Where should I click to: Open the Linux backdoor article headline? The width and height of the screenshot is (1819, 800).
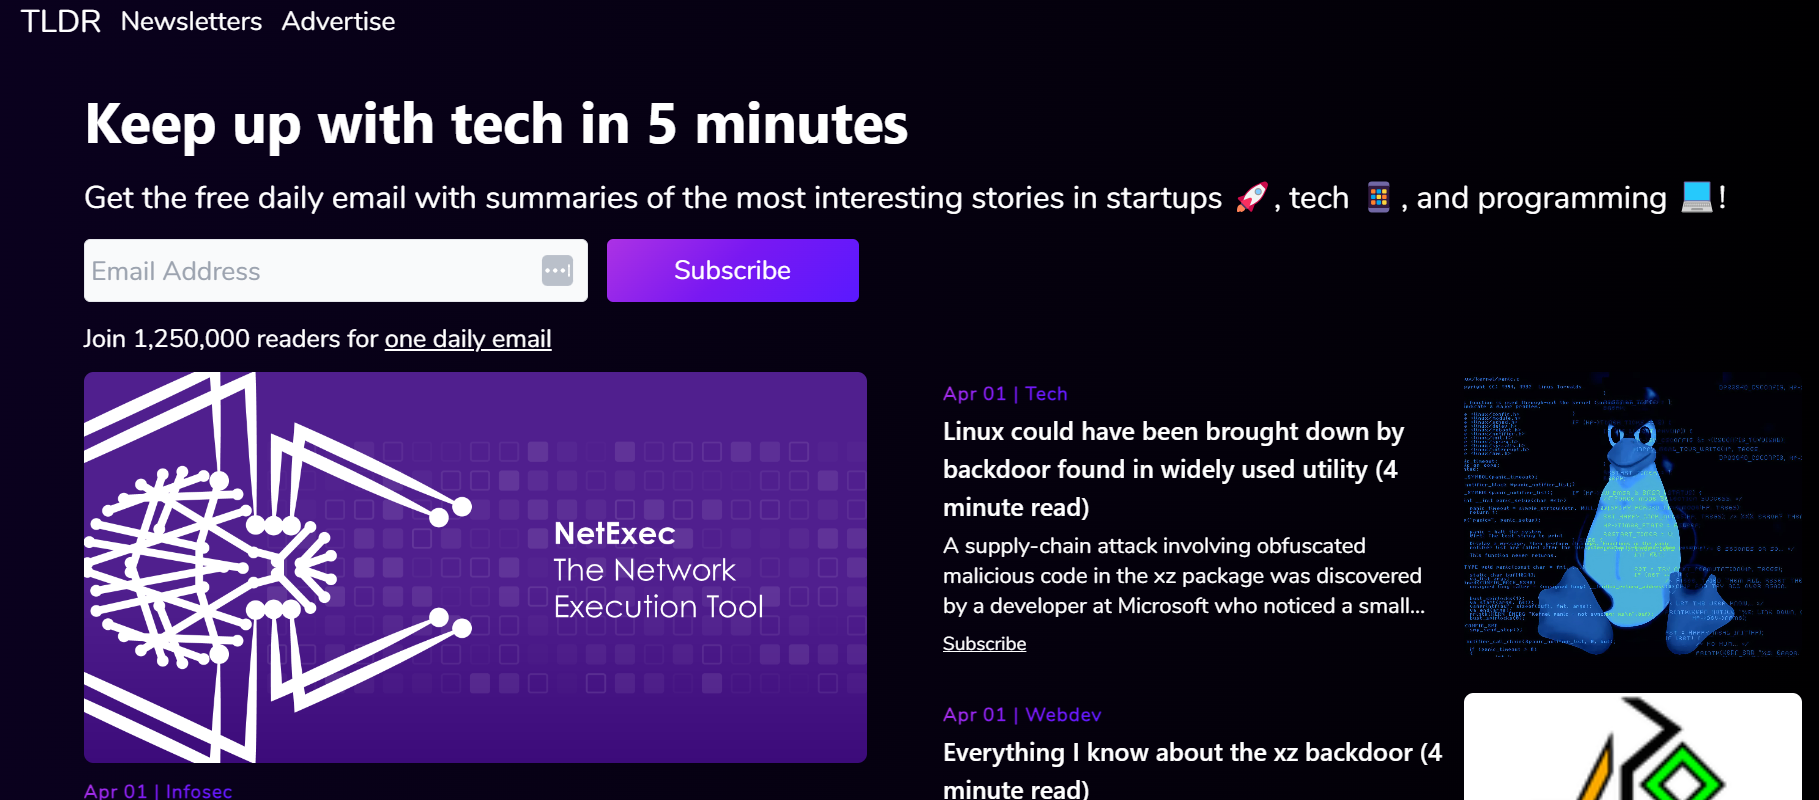point(1172,469)
